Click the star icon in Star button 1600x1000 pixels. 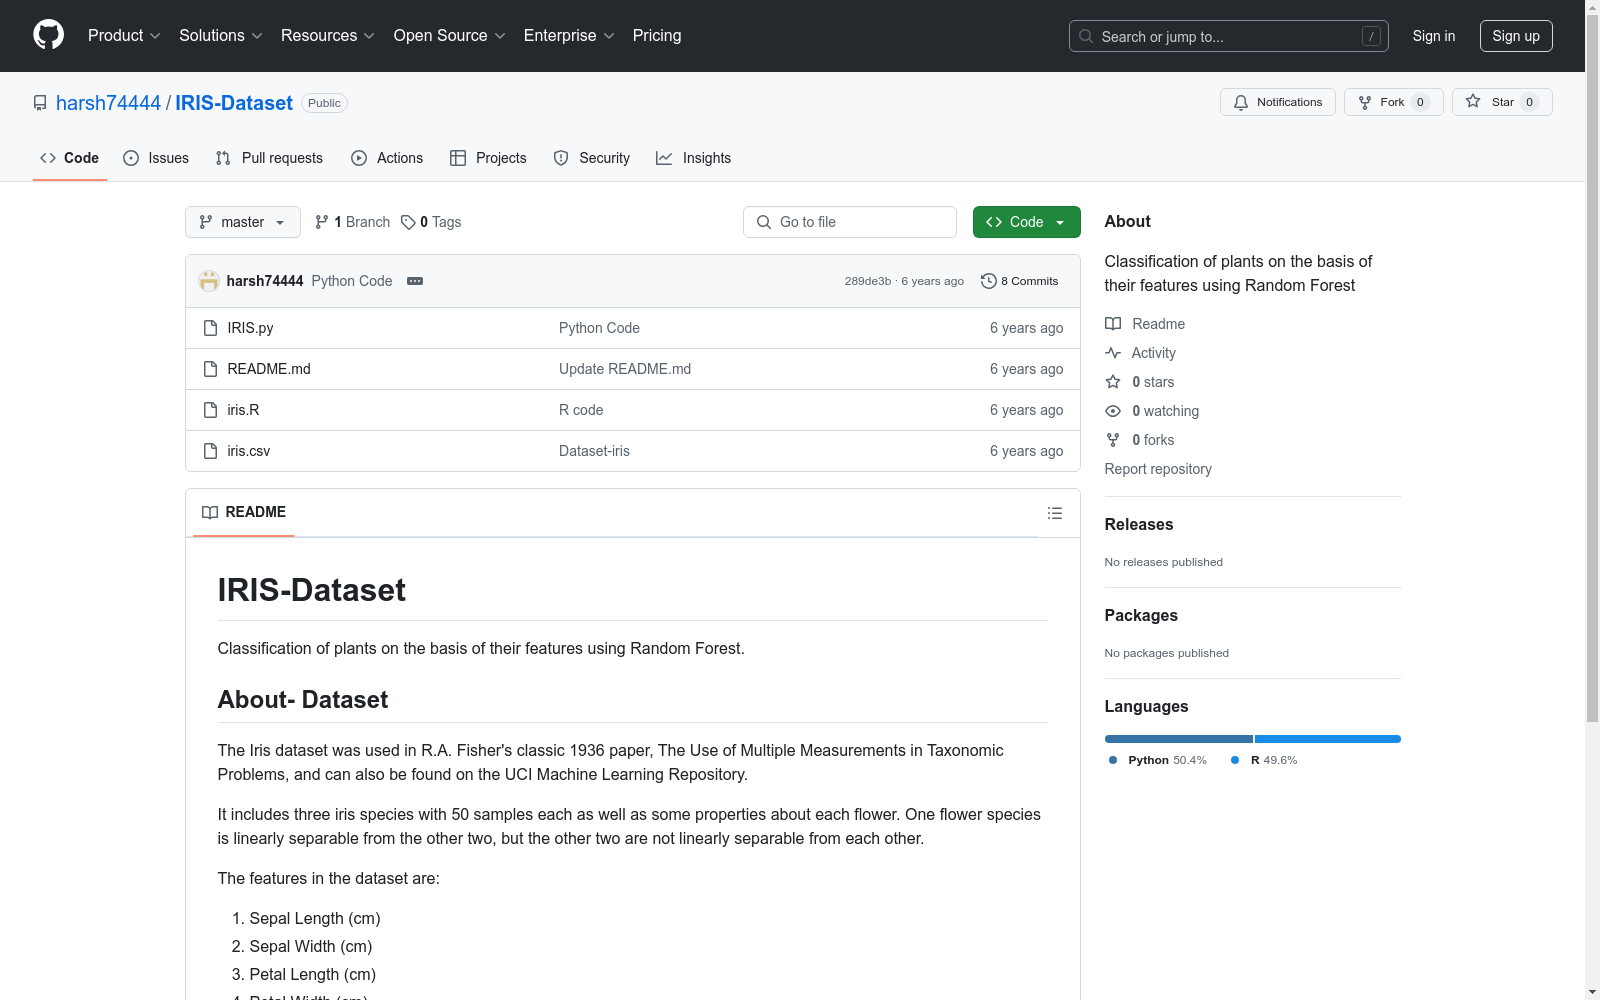click(x=1473, y=101)
